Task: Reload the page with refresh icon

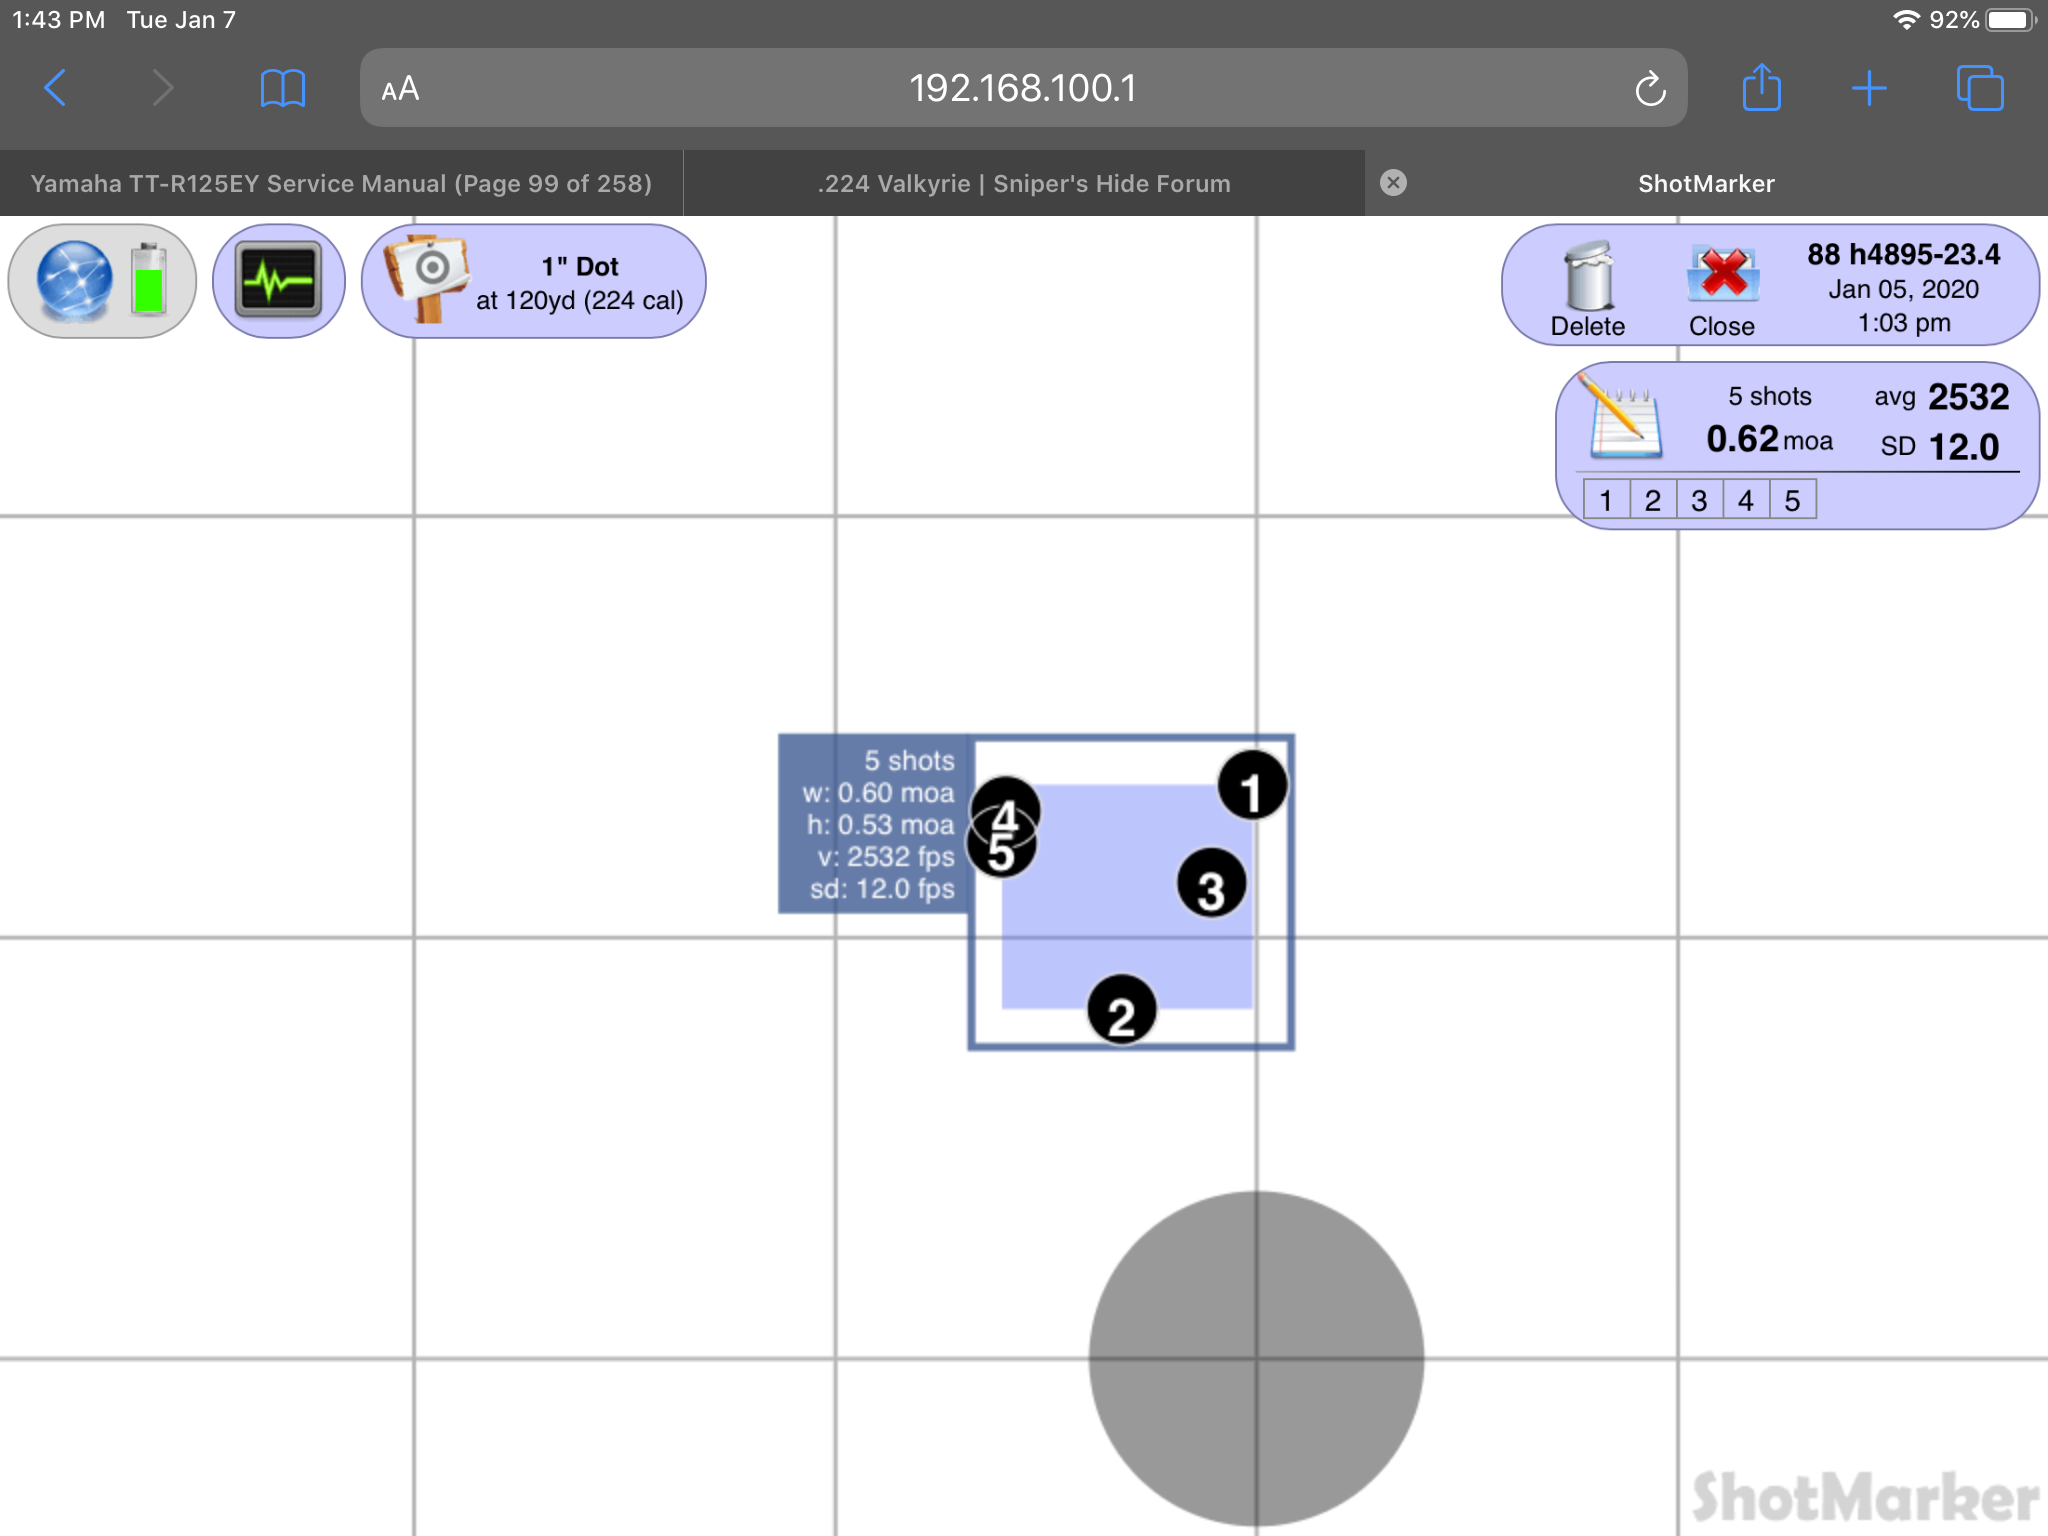Action: tap(1650, 89)
